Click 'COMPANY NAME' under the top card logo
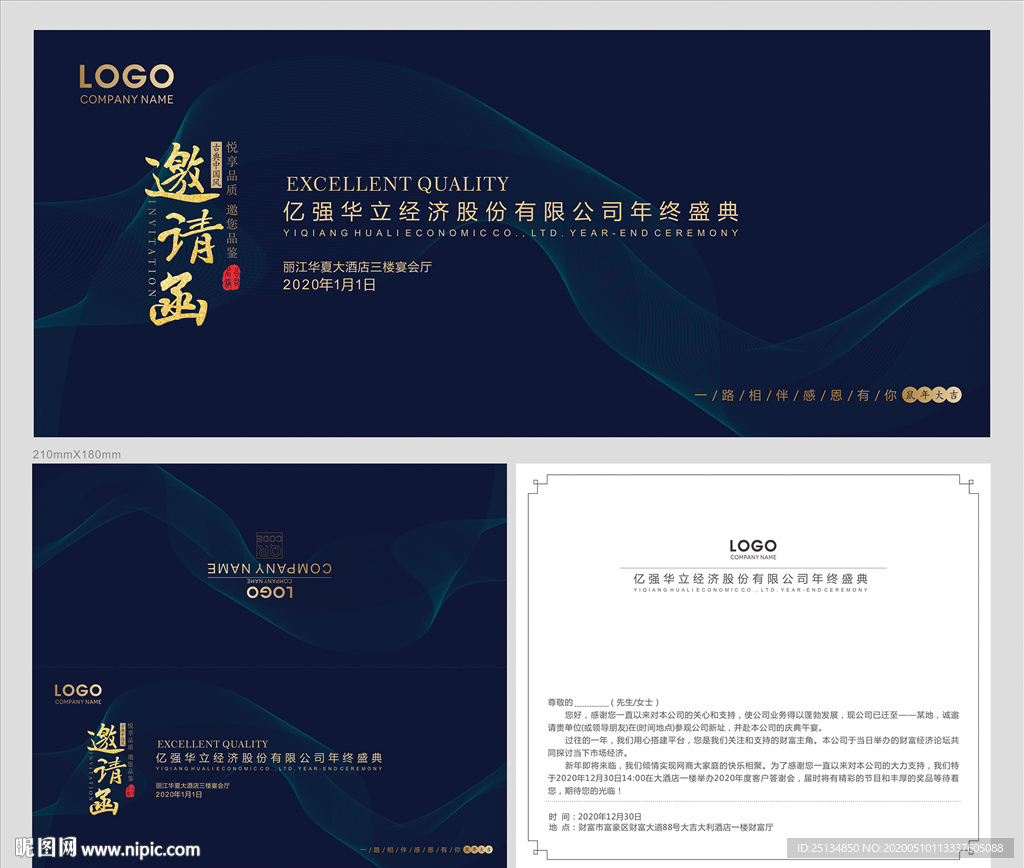 (x=127, y=99)
